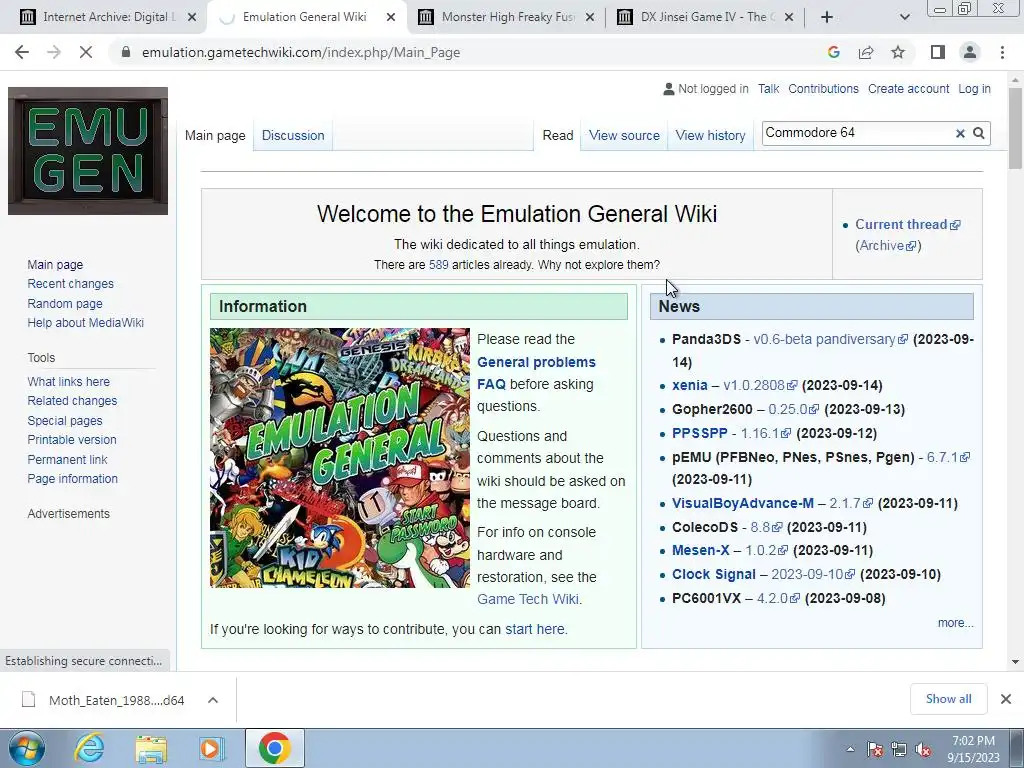Viewport: 1024px width, 768px height.
Task: Open the Chrome profile avatar icon
Action: click(970, 52)
